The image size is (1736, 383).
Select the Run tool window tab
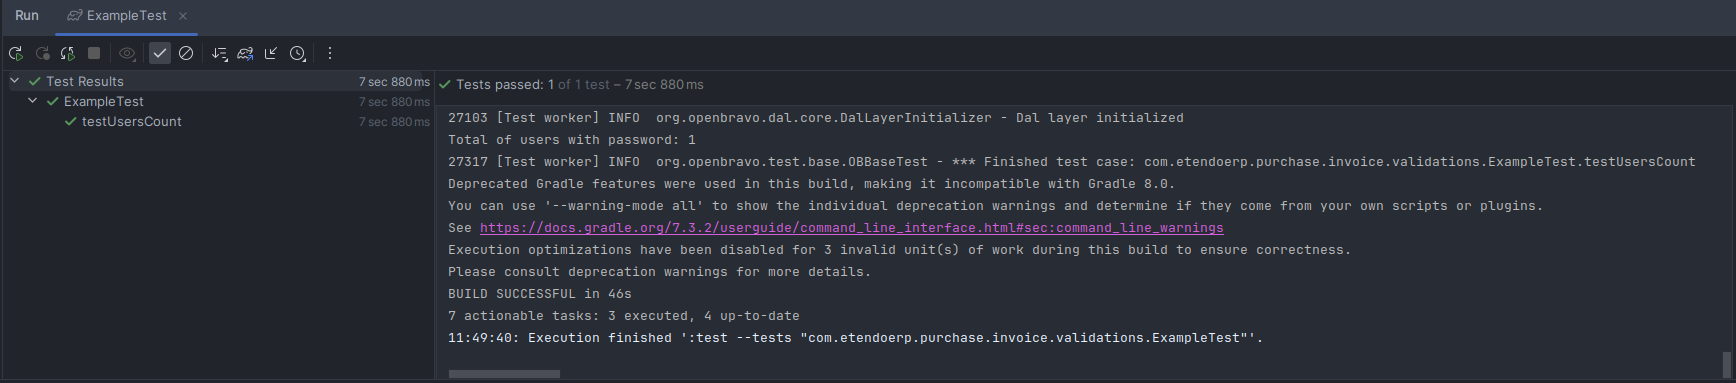pyautogui.click(x=27, y=16)
